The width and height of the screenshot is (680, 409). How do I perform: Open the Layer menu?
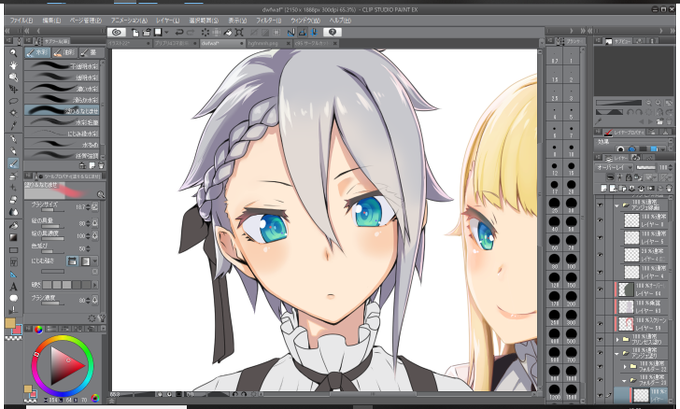click(x=167, y=20)
